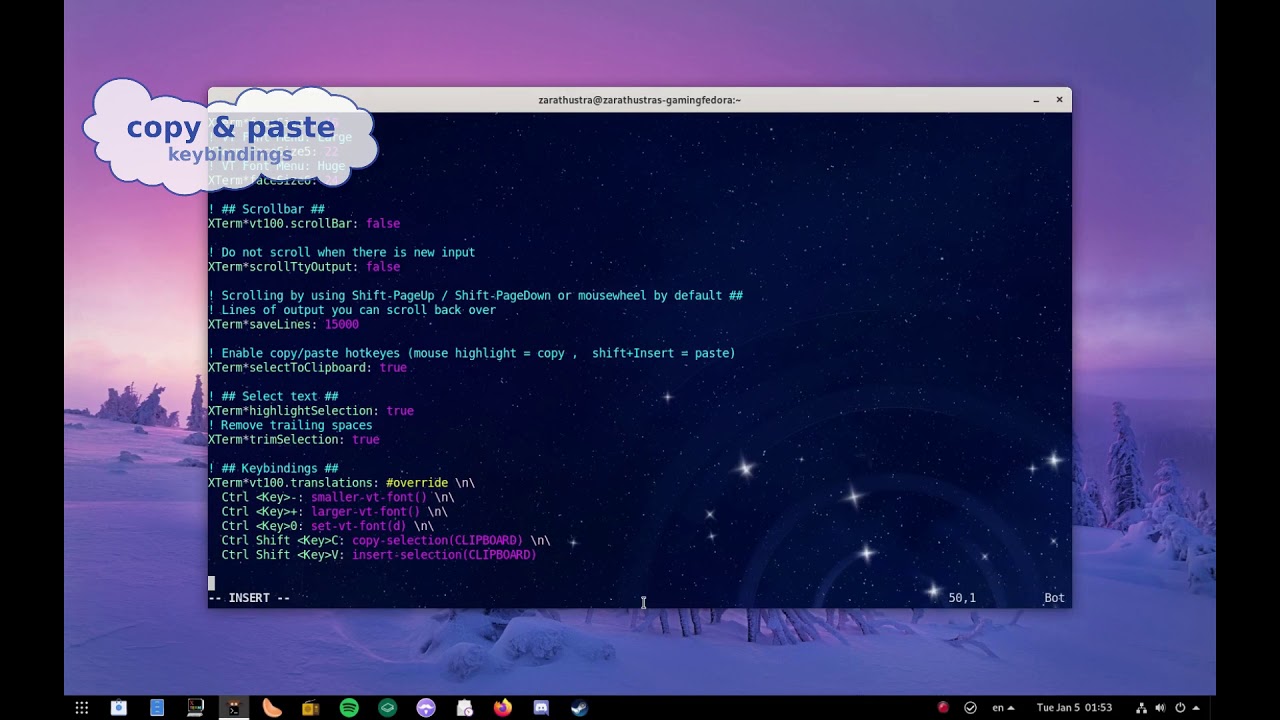Click 'larger-vt-font()' in the Ctrl plus binding

[366, 511]
